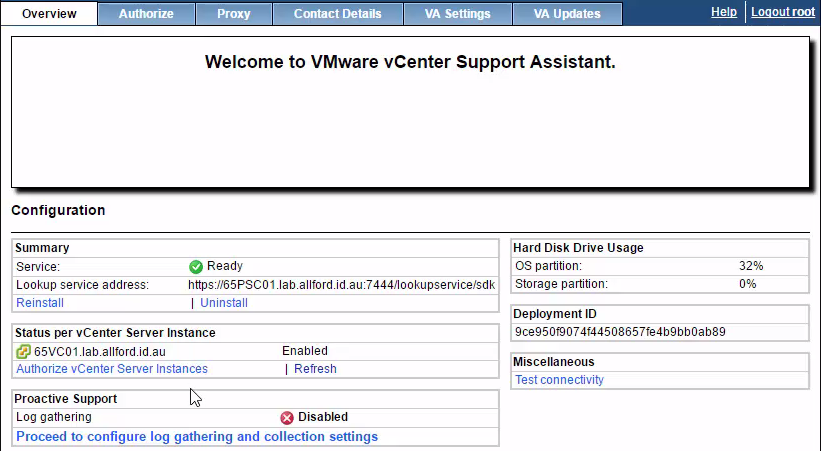The image size is (821, 451).
Task: Open the VA Settings tab
Action: pyautogui.click(x=458, y=14)
